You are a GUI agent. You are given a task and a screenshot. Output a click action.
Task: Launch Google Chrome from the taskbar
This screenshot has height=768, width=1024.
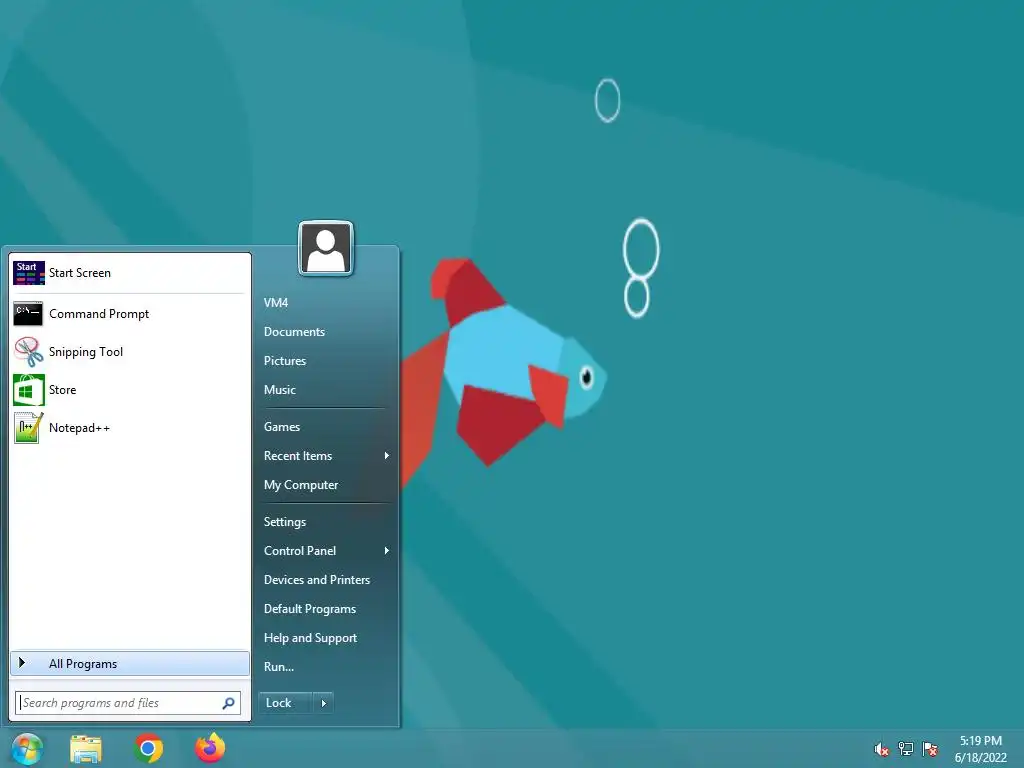tap(148, 748)
